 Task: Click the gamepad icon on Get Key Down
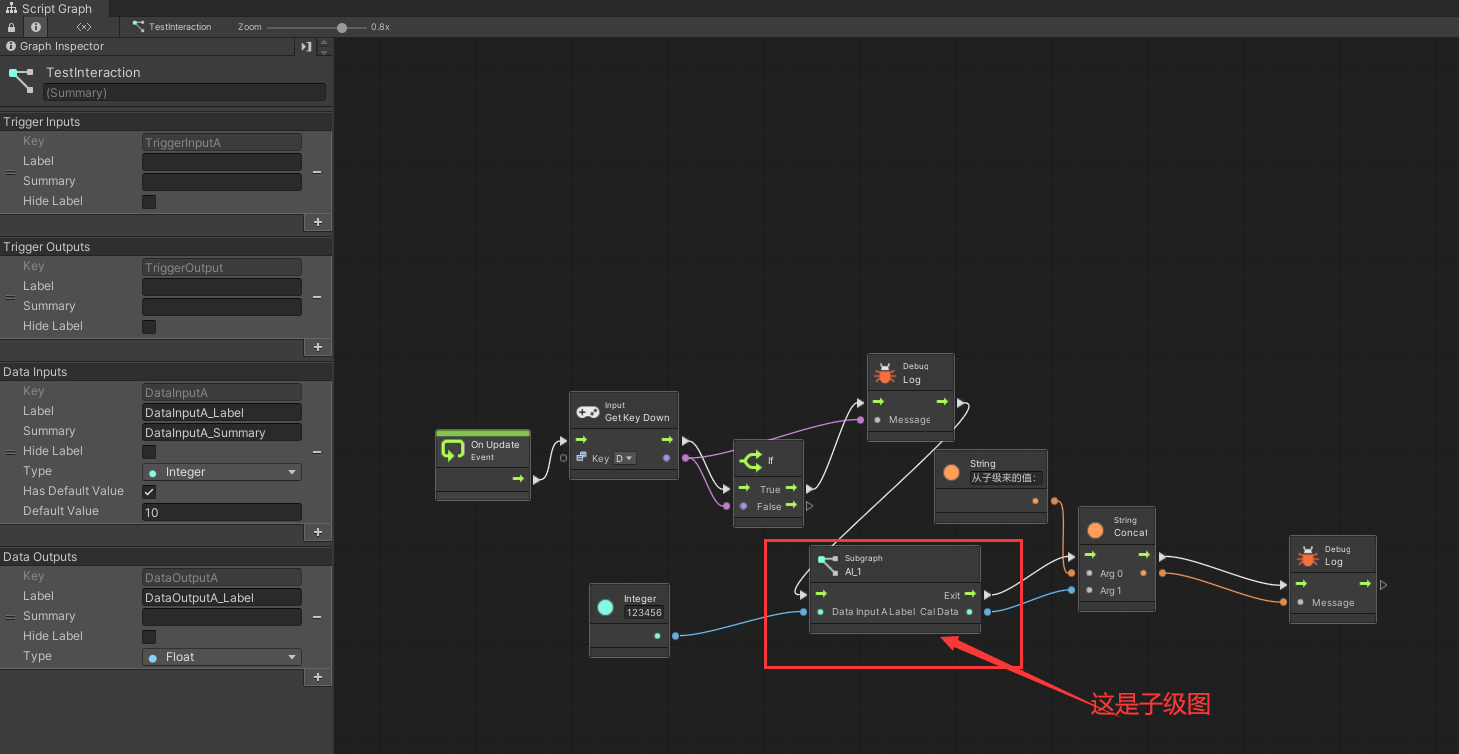[x=587, y=412]
